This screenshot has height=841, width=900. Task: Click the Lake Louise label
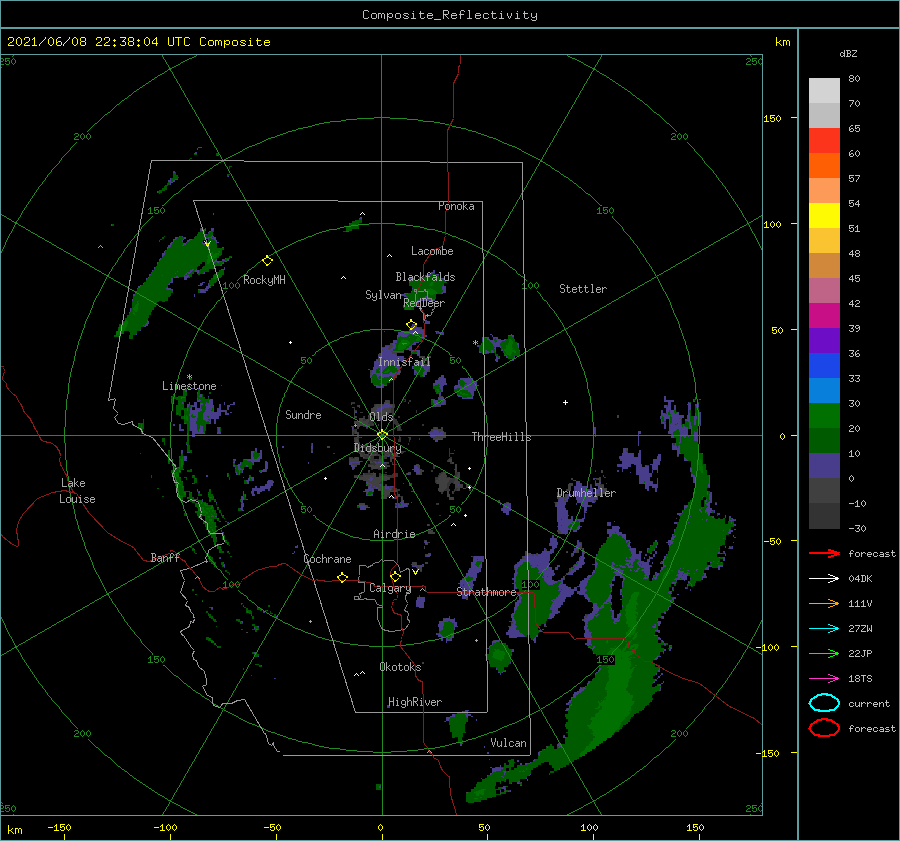point(77,491)
